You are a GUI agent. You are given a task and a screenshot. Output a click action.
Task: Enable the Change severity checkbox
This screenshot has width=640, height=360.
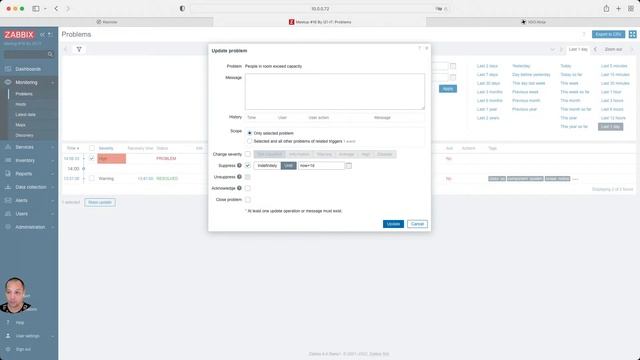[x=248, y=154]
